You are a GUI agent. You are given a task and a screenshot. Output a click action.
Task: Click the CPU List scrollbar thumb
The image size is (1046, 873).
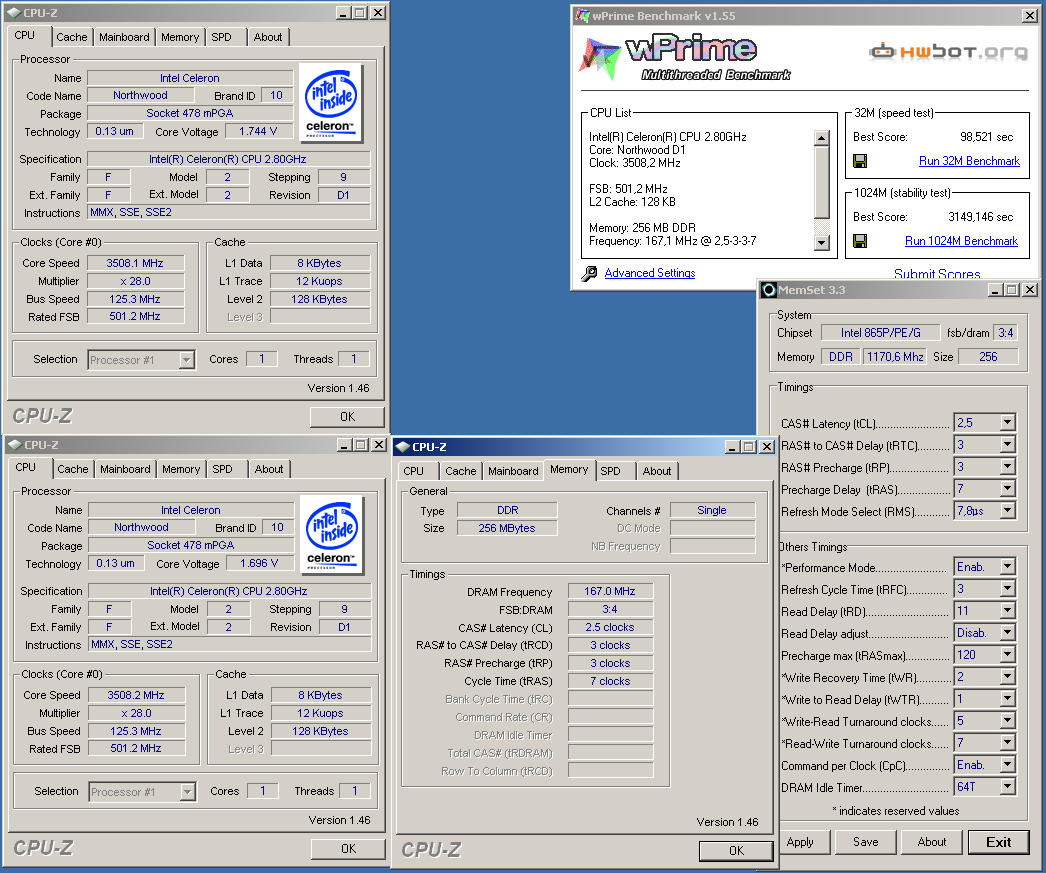[x=822, y=182]
